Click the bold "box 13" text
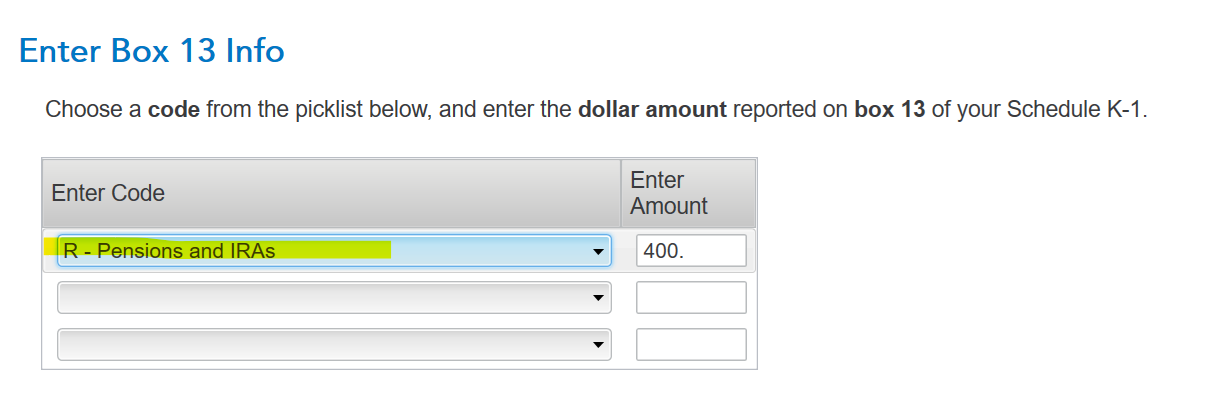1222x418 pixels. pyautogui.click(x=889, y=110)
